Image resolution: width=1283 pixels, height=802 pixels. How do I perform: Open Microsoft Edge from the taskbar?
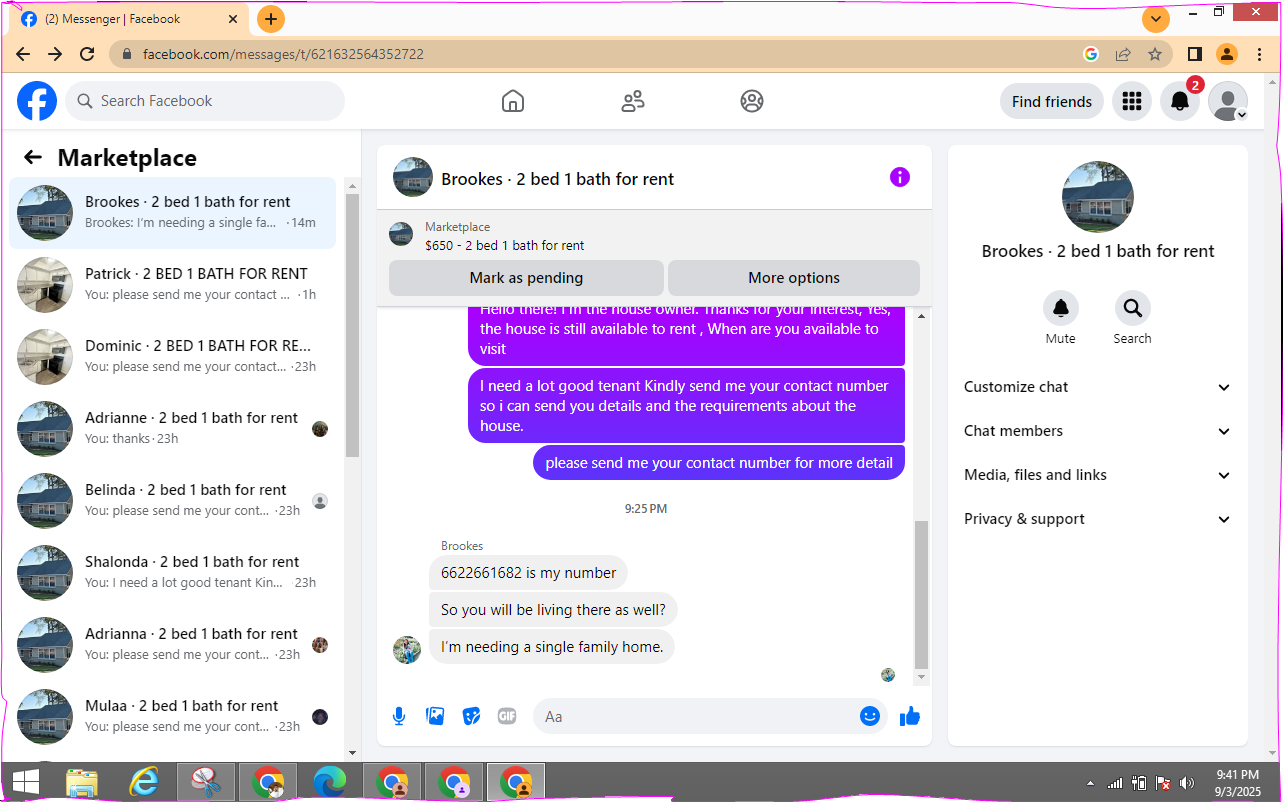(x=329, y=782)
